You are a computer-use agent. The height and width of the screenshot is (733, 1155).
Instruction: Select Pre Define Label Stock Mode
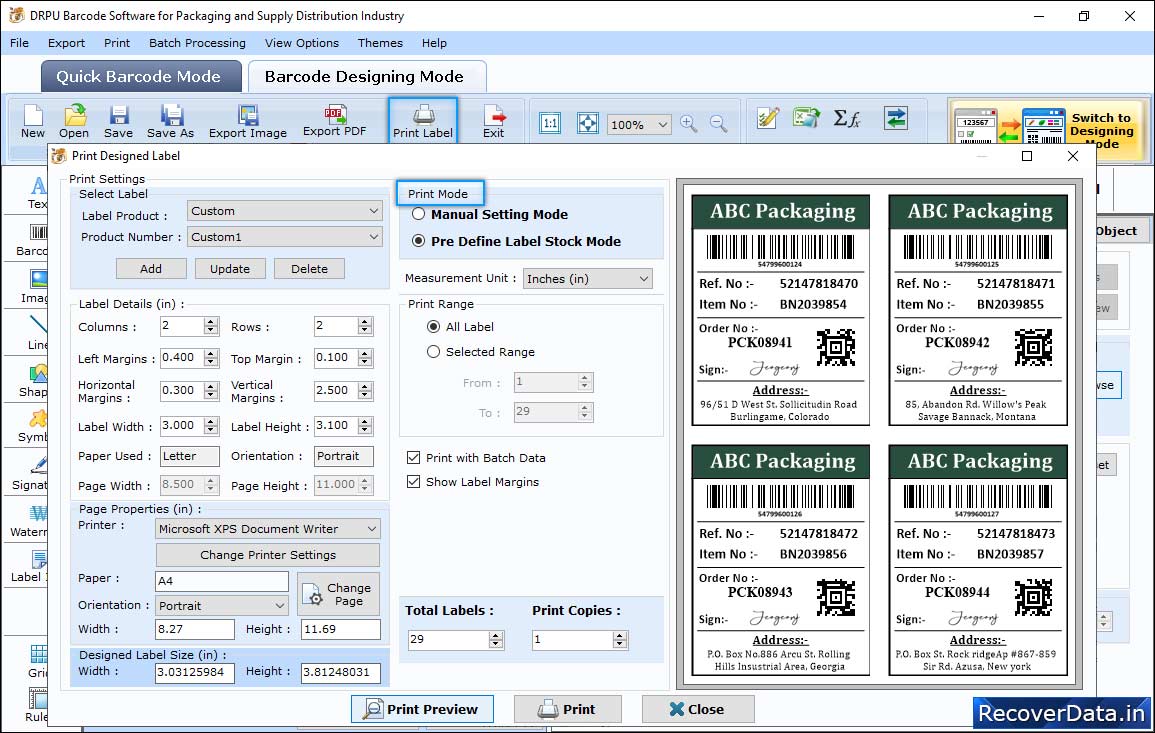pyautogui.click(x=418, y=241)
